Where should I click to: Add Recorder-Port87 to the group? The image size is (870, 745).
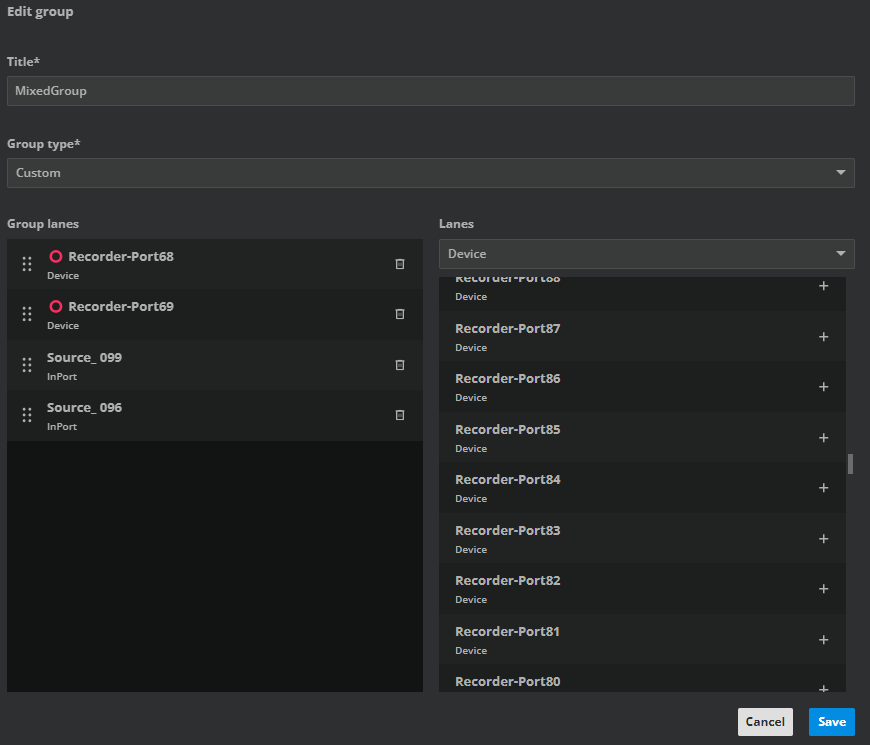pos(823,337)
